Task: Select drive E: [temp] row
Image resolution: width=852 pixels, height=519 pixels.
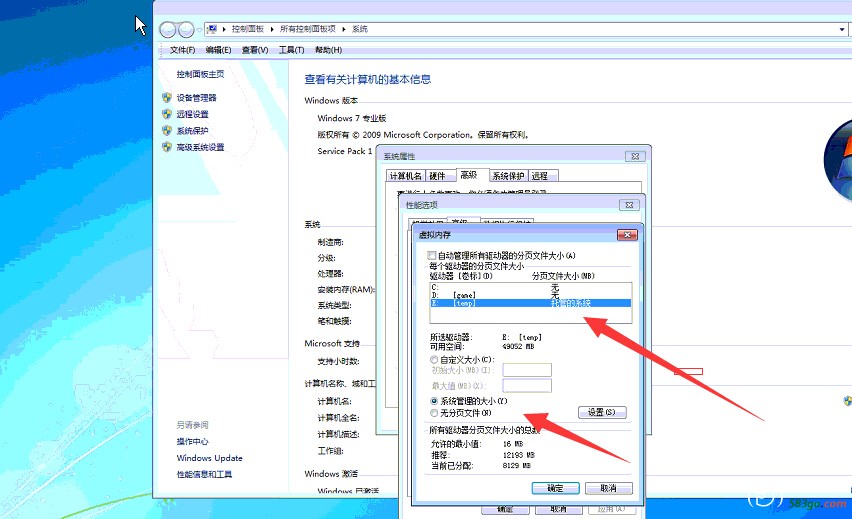Action: [530, 303]
